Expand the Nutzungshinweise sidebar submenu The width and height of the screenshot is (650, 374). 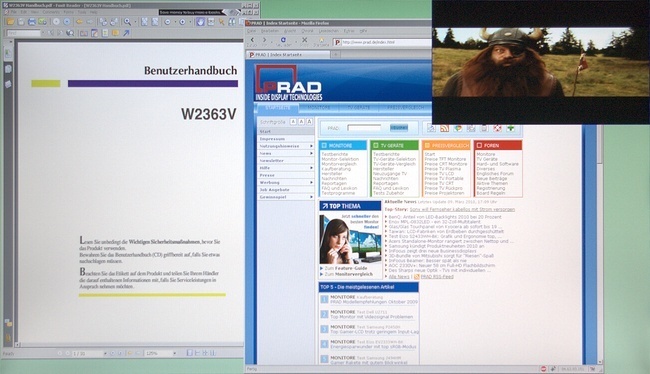coord(311,146)
